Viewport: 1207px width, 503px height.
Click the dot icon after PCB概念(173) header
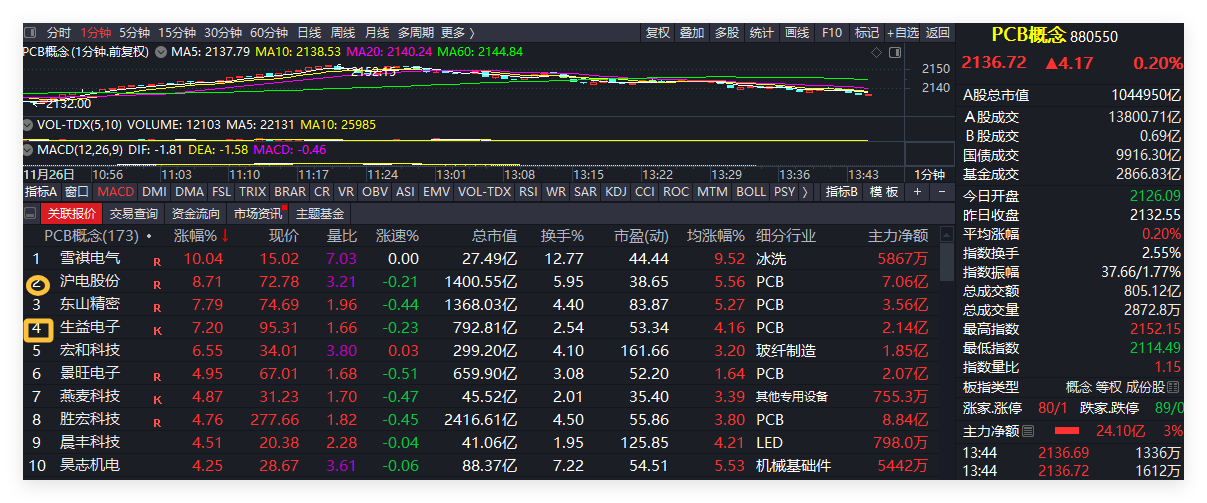point(149,237)
